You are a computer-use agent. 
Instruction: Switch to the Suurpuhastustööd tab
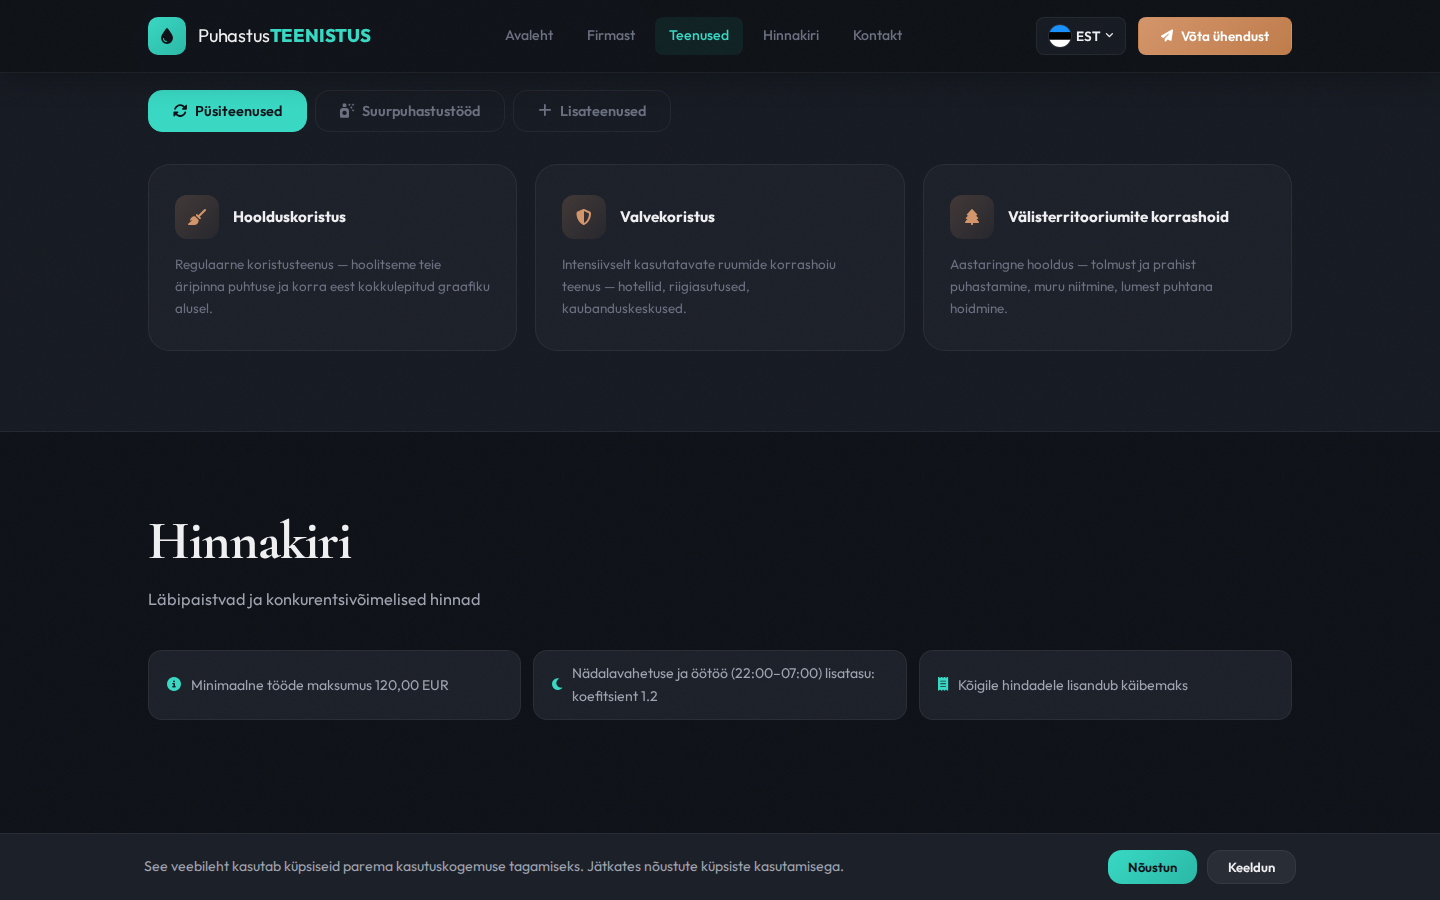click(410, 111)
